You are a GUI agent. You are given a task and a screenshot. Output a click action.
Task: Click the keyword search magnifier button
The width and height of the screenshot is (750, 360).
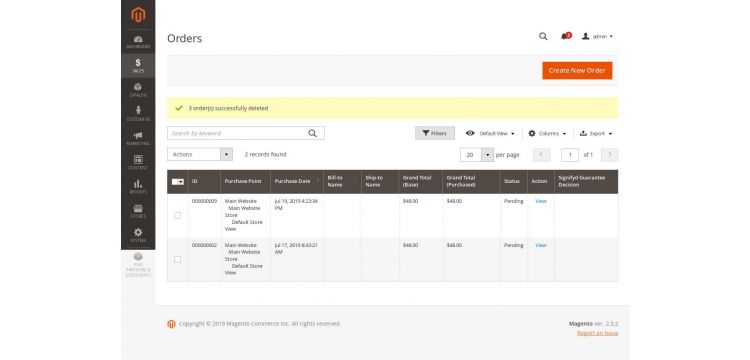[312, 133]
